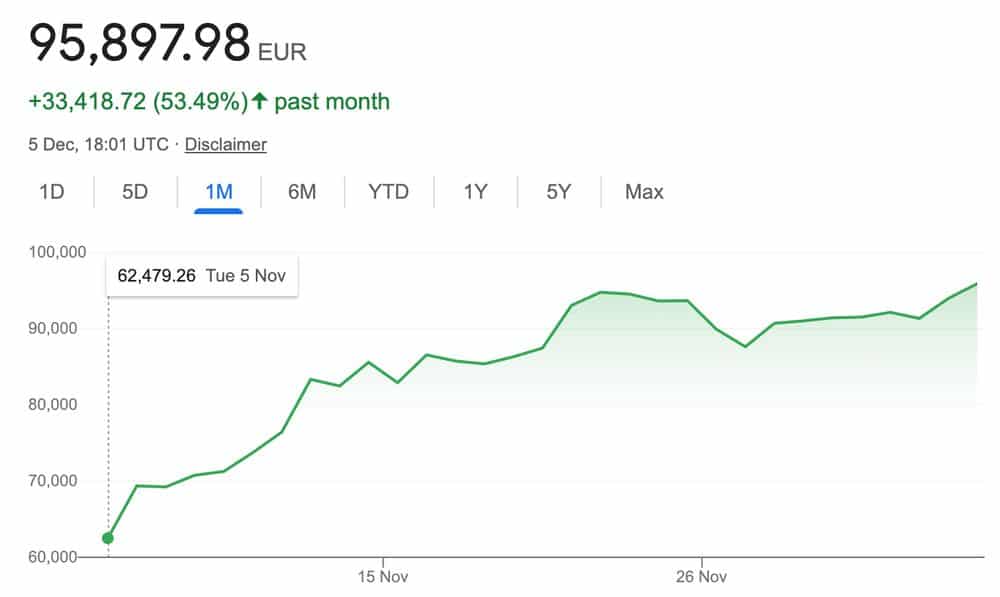Open the Disclaimer link
This screenshot has height=597, width=1000.
(x=226, y=145)
